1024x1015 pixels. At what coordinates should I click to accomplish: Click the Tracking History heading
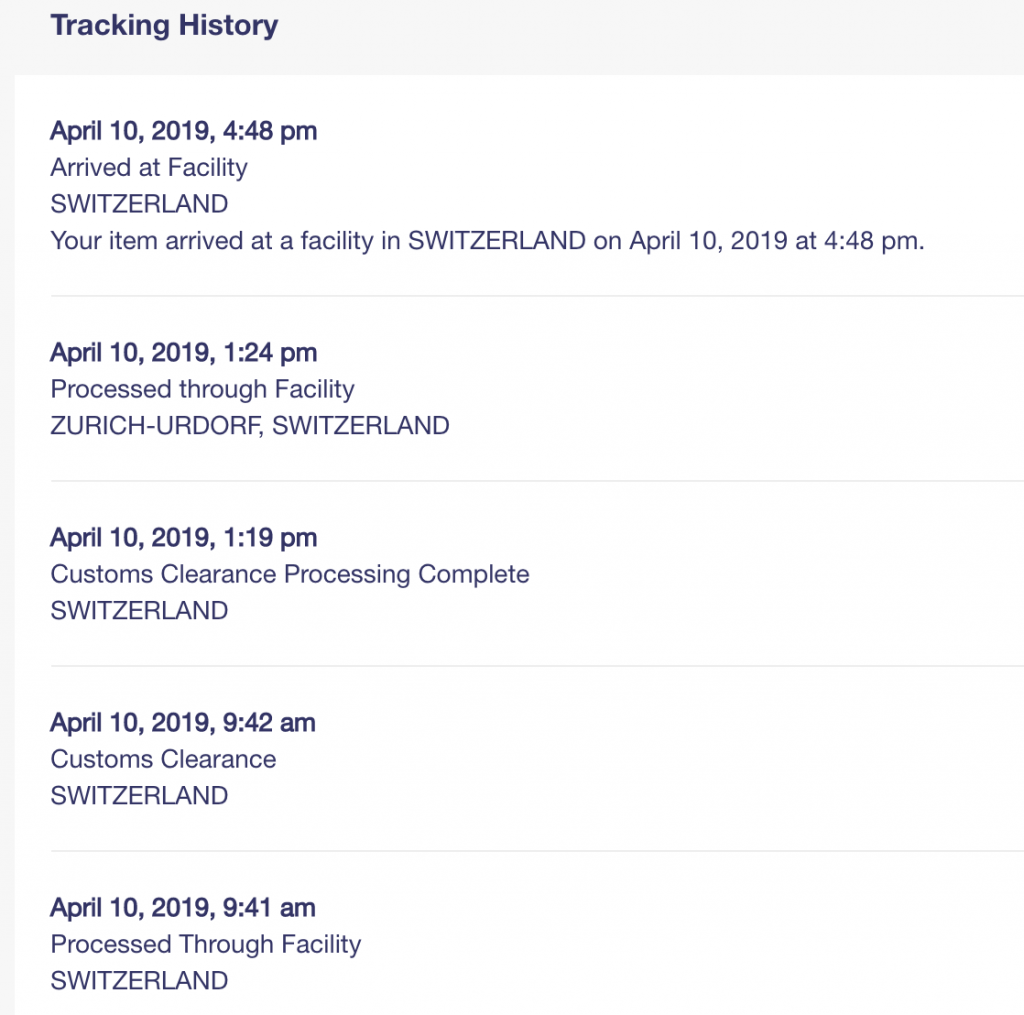164,25
